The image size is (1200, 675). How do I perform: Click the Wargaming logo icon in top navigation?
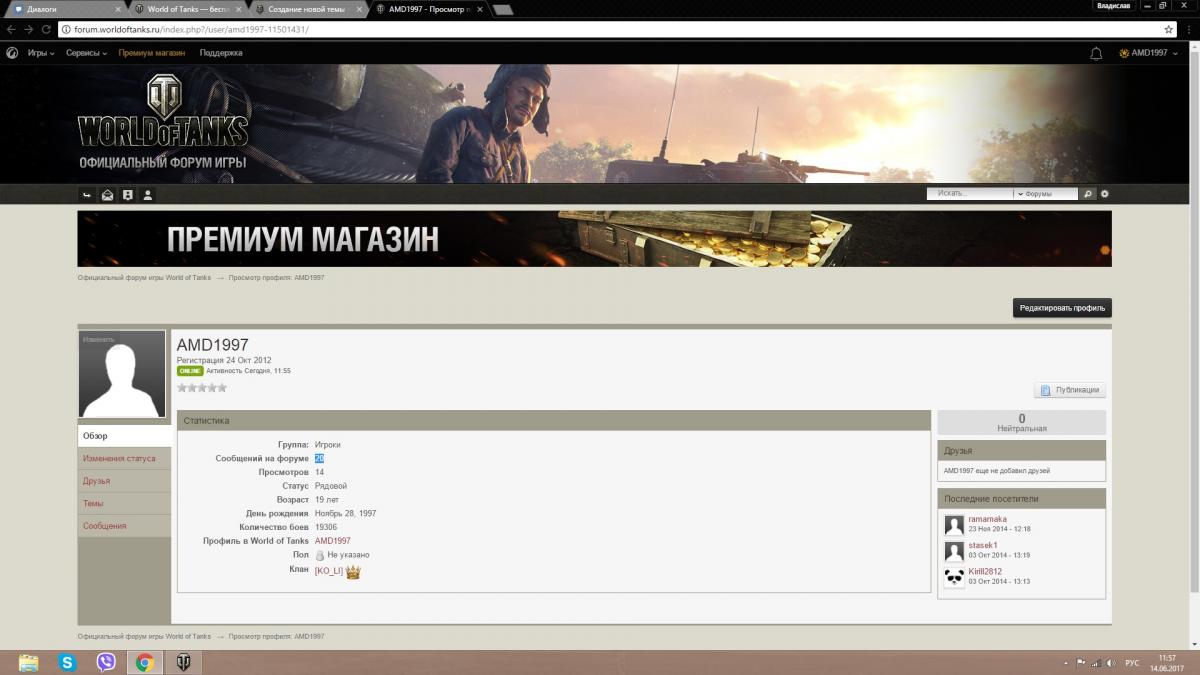point(12,53)
